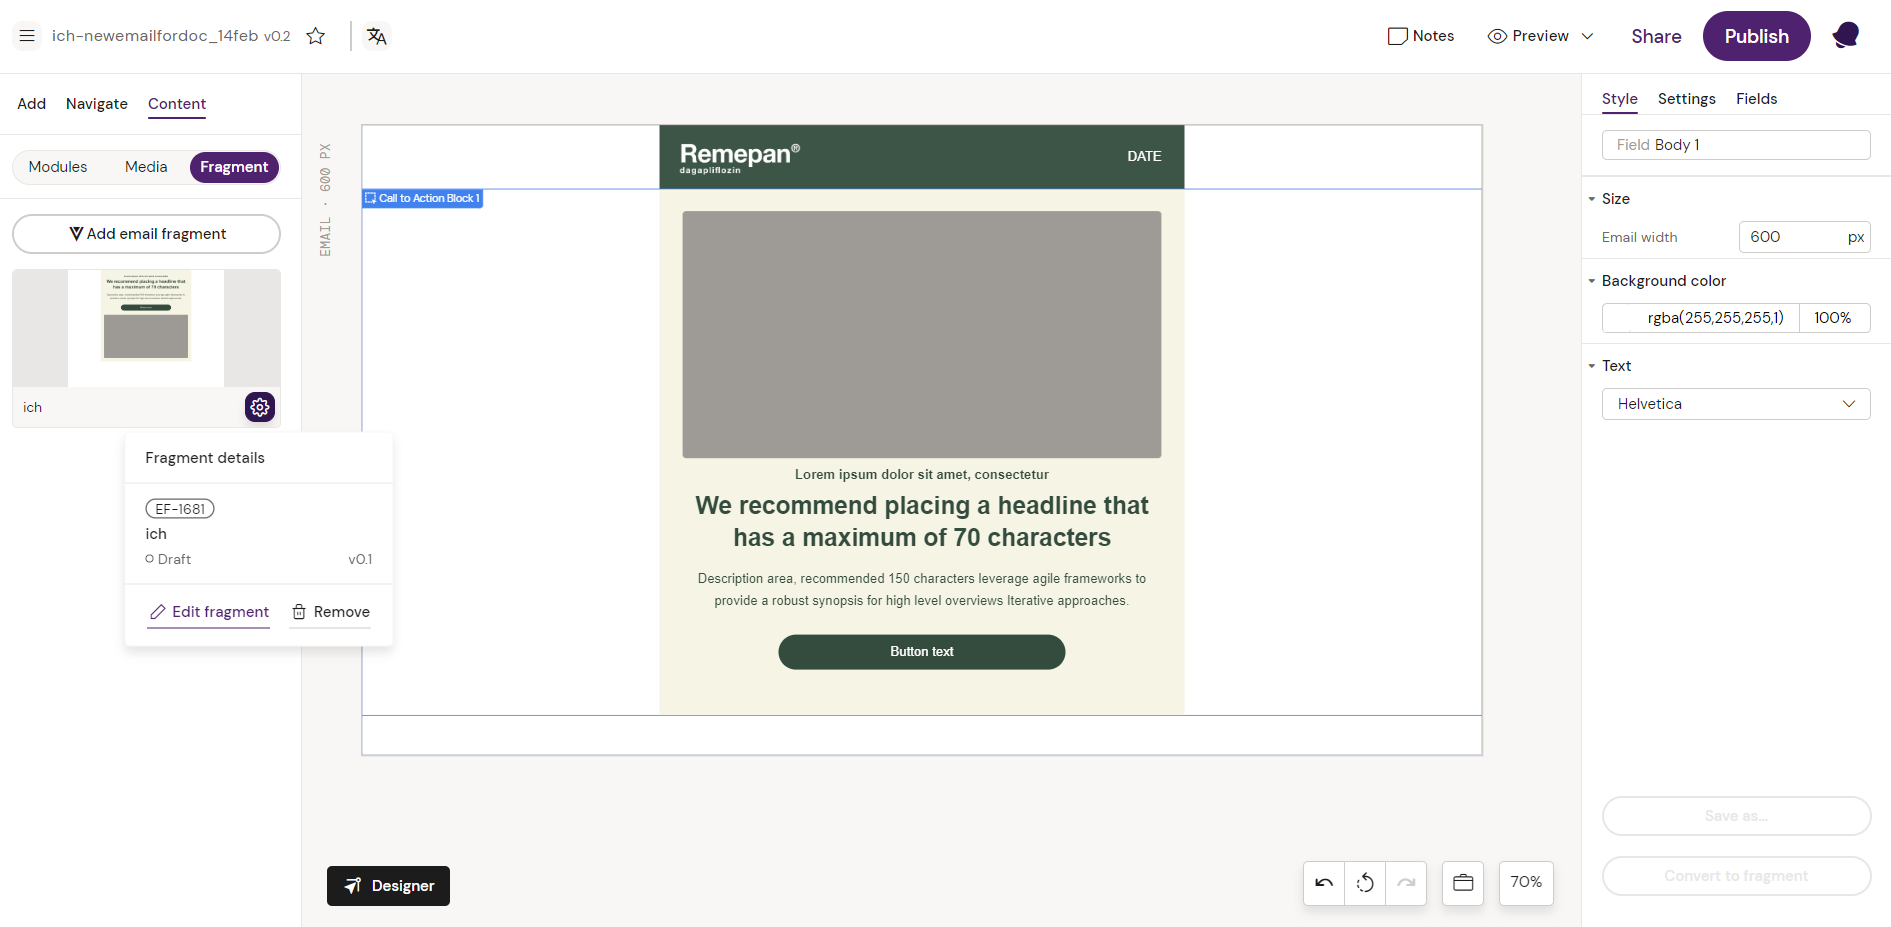Viewport: 1891px width, 927px height.
Task: Change the 70% zoom level
Action: (1526, 883)
